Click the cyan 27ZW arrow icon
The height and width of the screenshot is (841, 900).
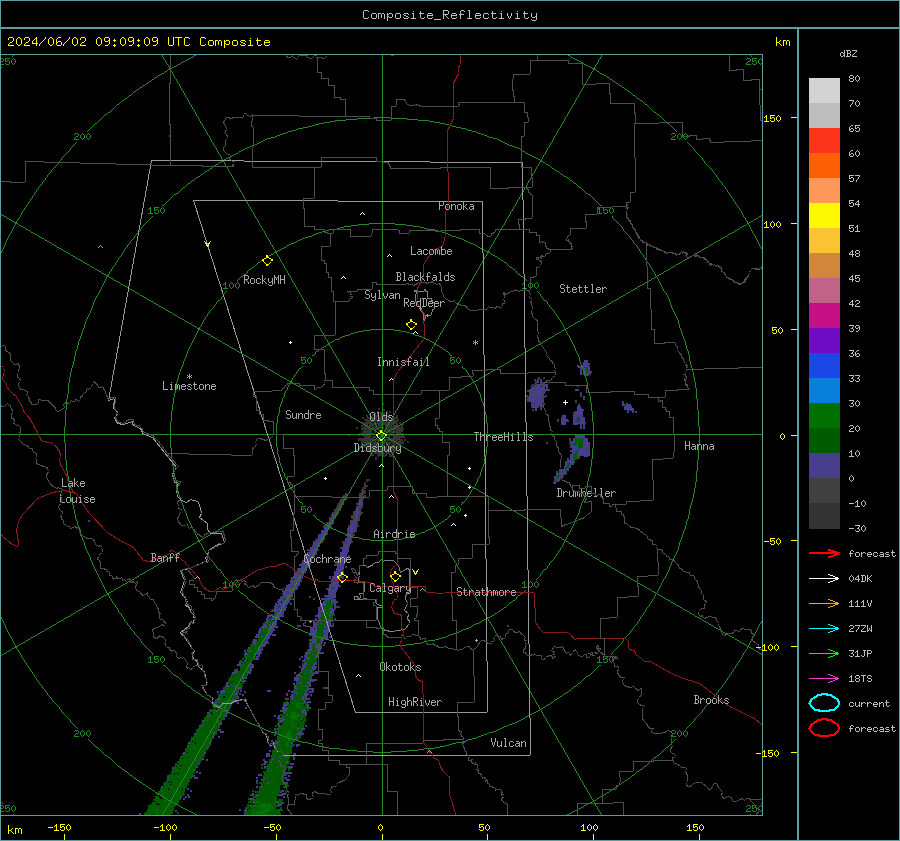pyautogui.click(x=824, y=629)
